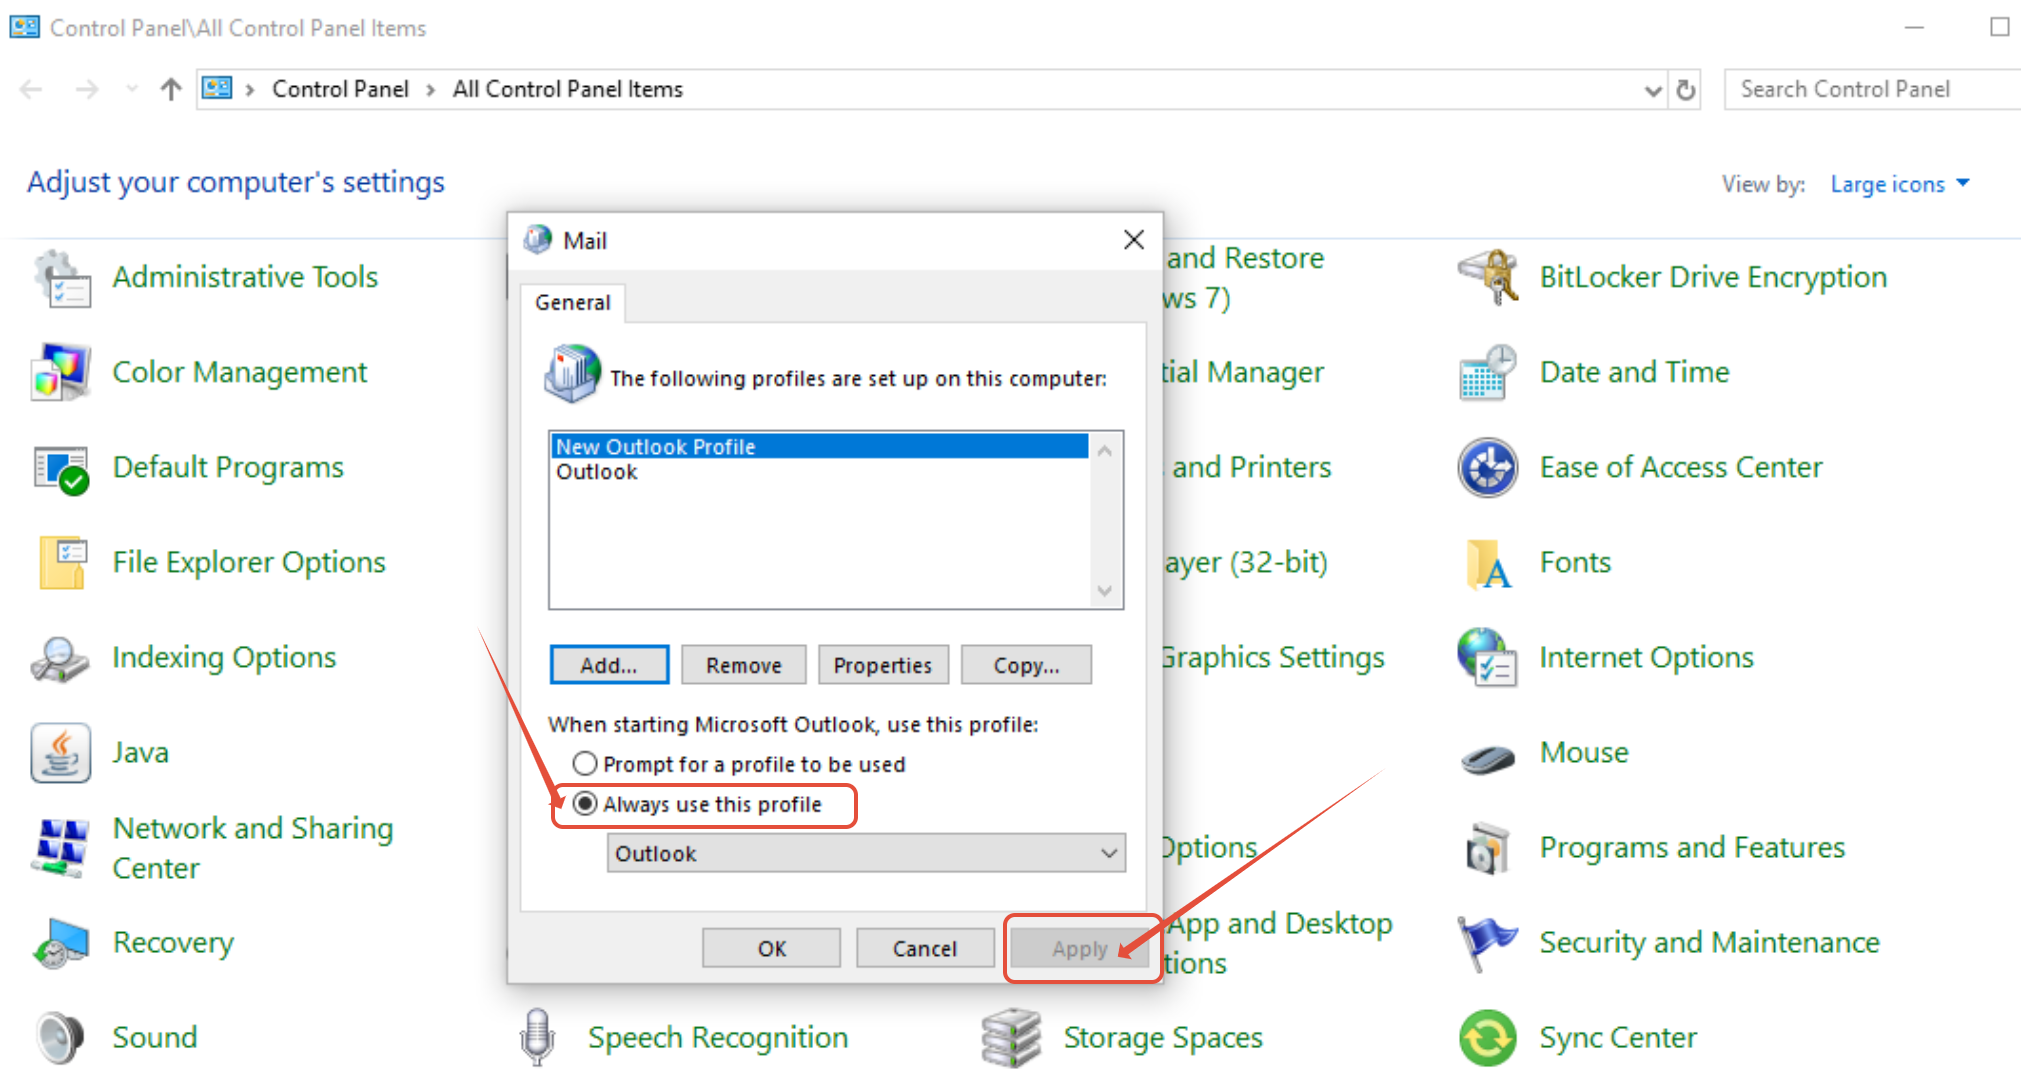Open Administrative Tools icon

(62, 278)
